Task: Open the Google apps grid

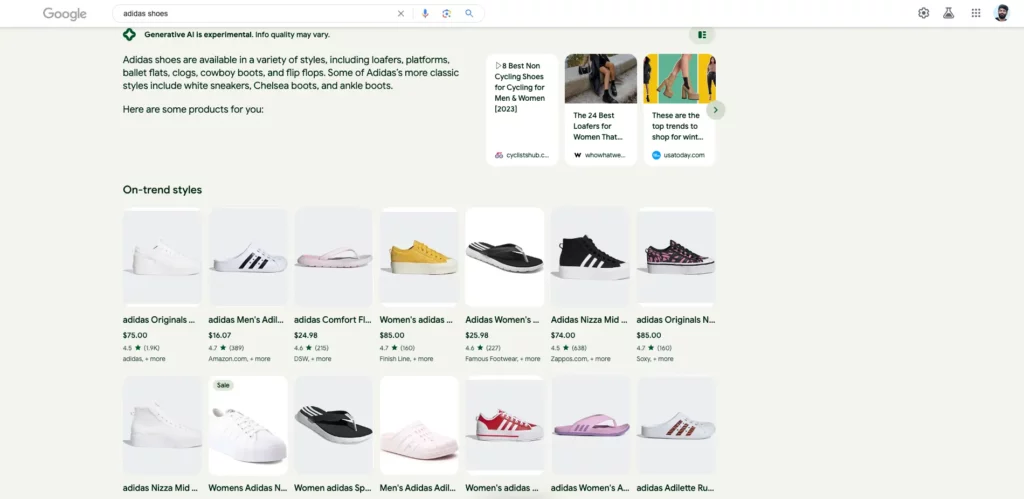Action: tap(976, 13)
